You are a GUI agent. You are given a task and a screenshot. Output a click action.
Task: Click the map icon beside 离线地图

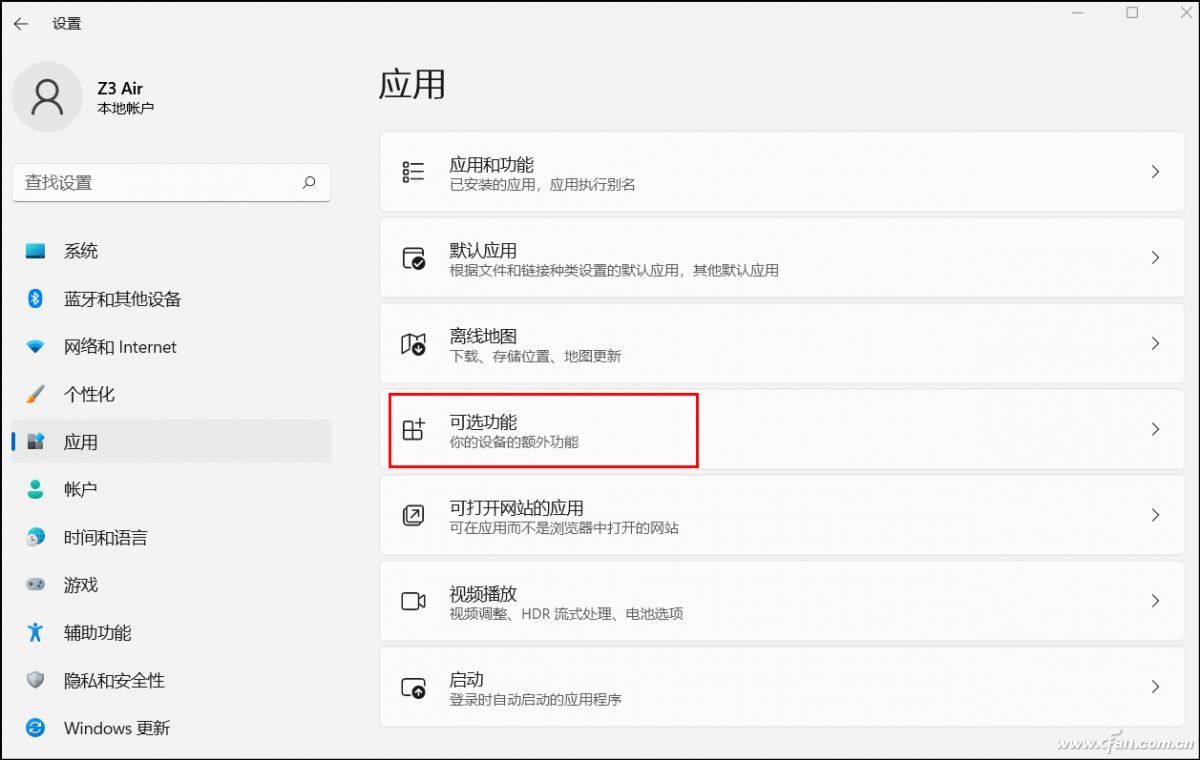(413, 344)
